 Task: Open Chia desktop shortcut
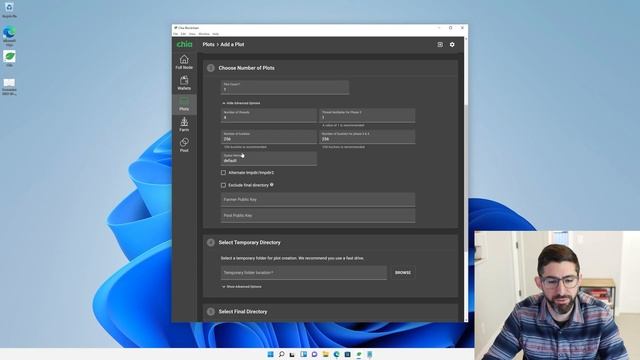point(9,58)
